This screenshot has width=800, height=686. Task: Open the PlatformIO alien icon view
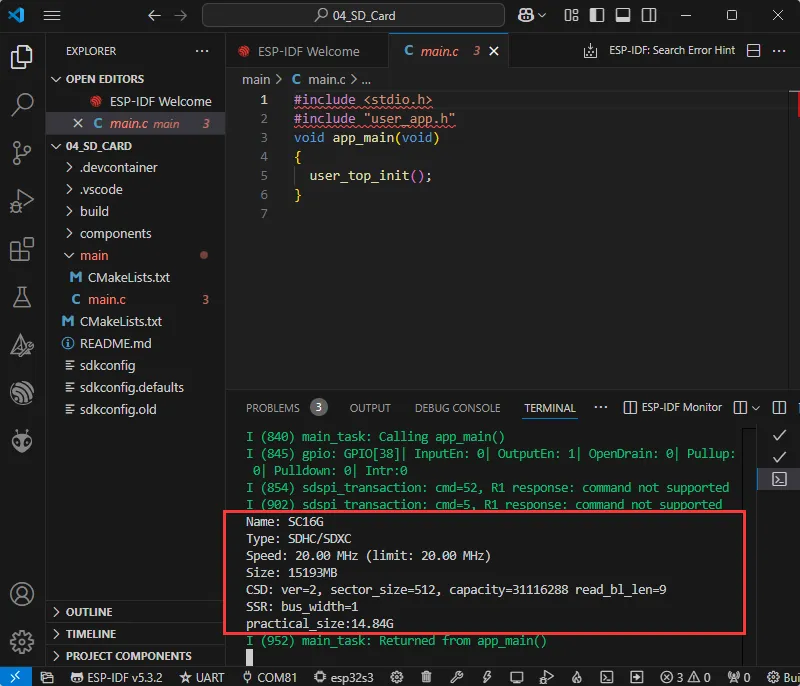(22, 441)
